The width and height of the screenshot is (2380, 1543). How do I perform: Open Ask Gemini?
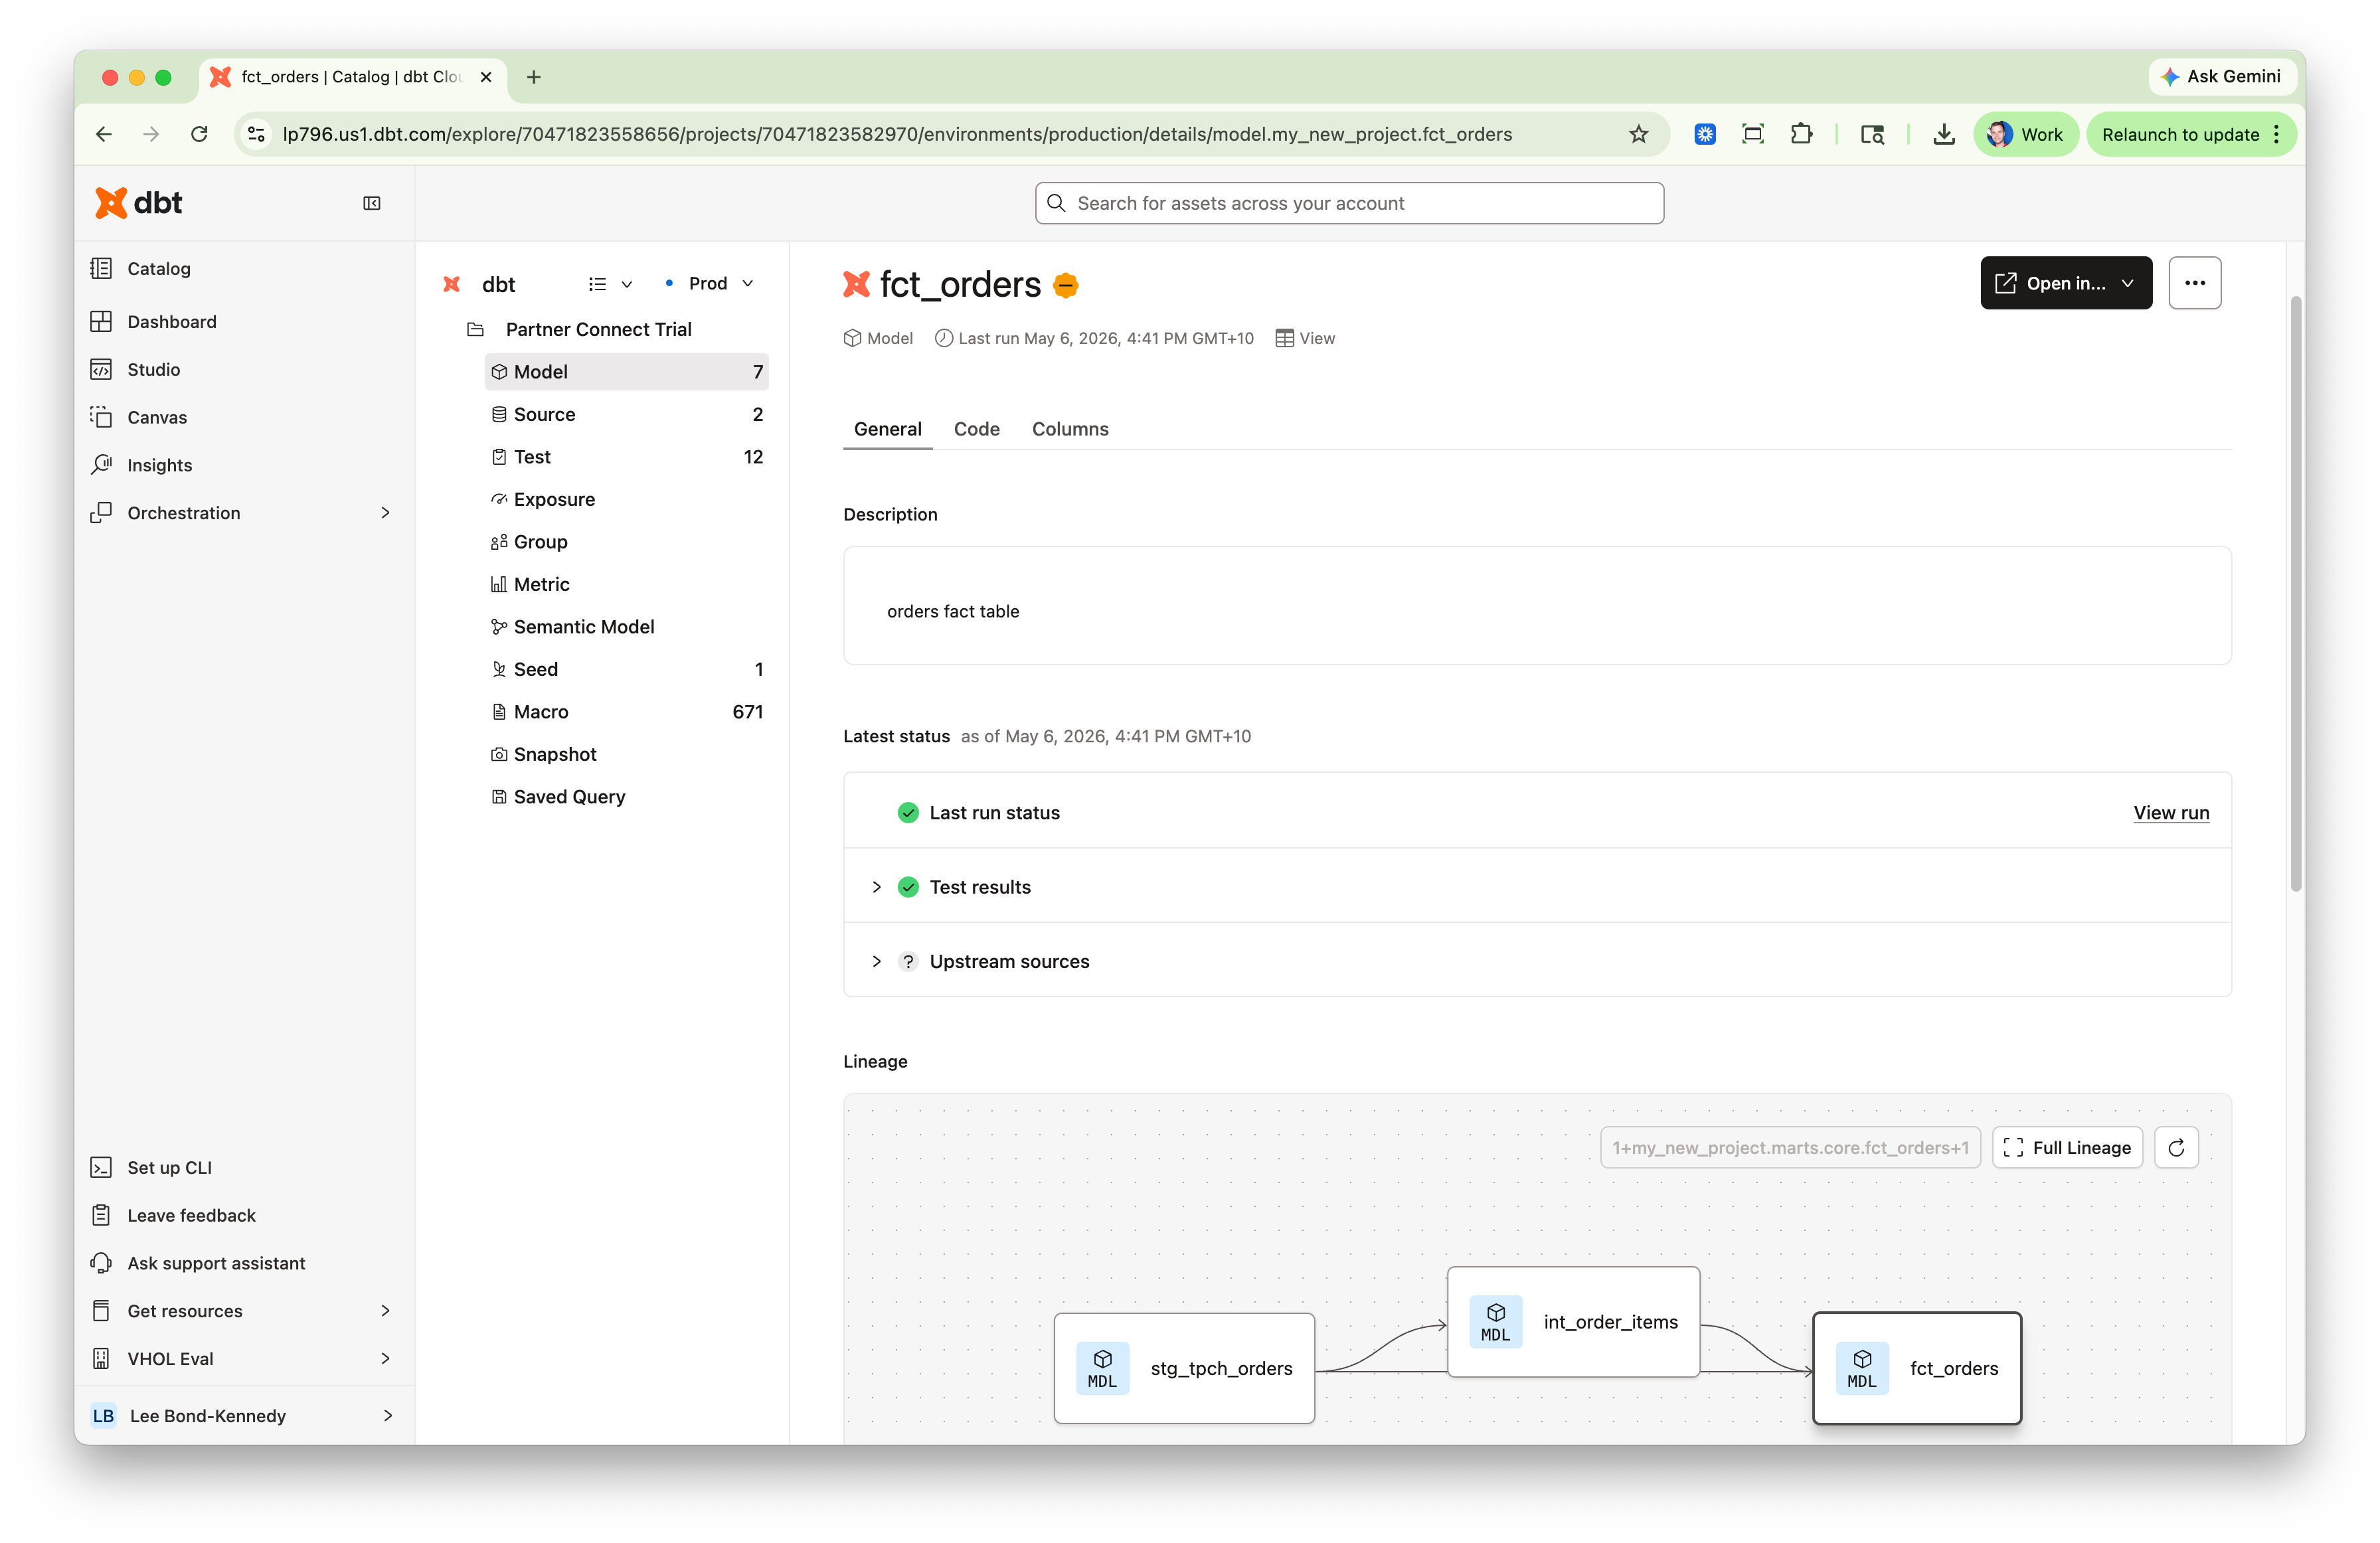tap(2222, 77)
